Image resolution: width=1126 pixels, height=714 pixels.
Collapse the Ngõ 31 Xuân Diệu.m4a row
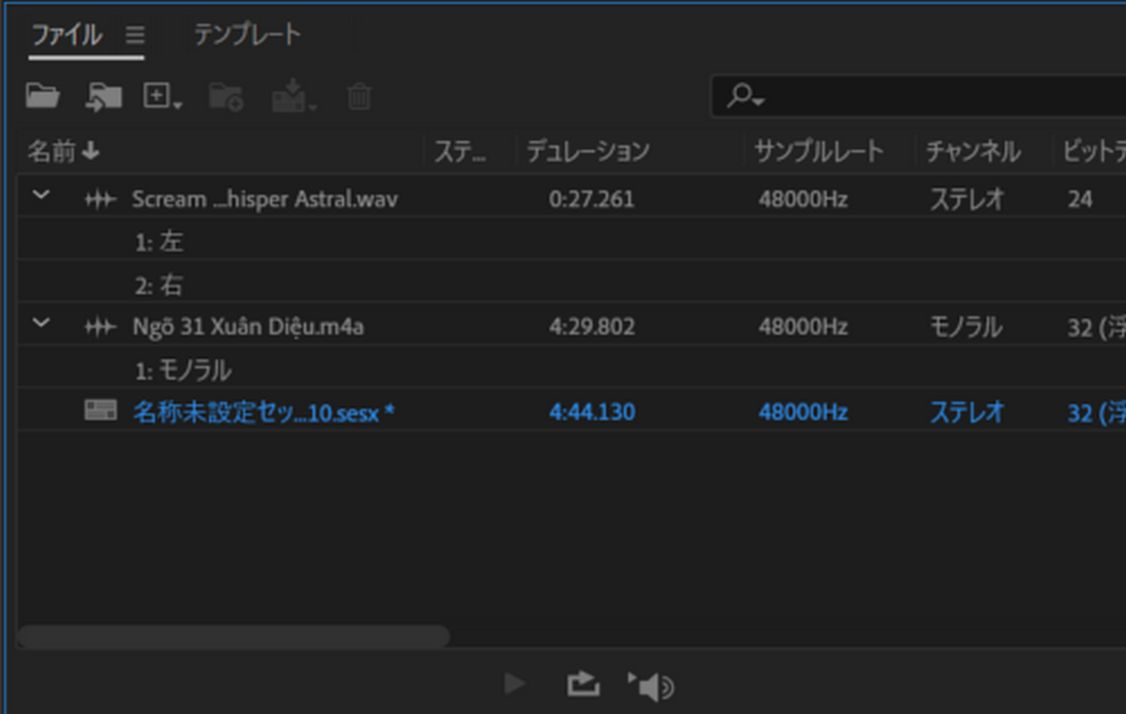point(42,323)
